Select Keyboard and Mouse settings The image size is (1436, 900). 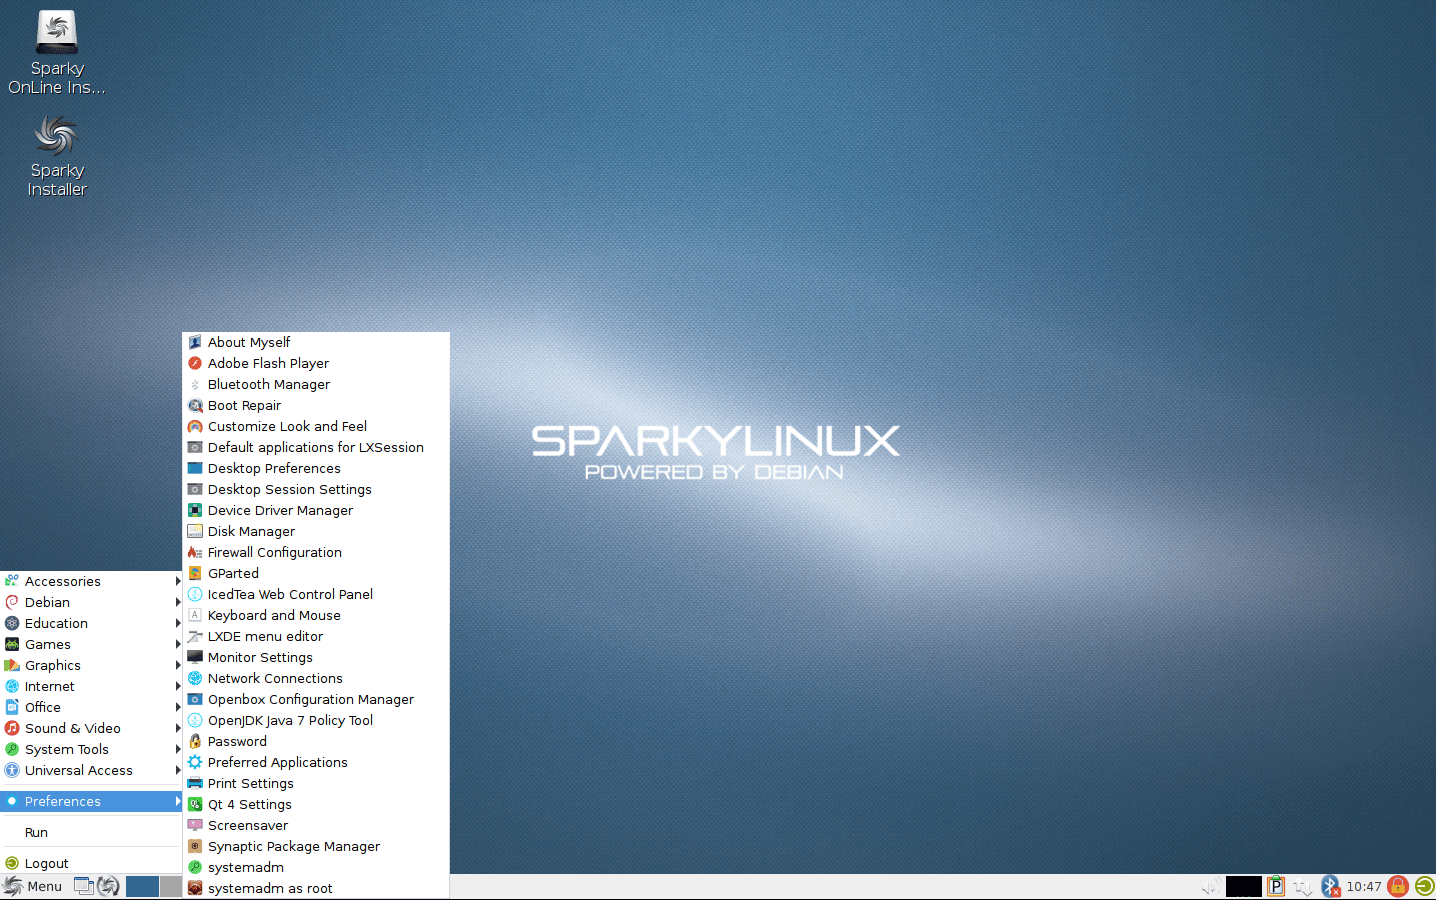[x=316, y=615]
